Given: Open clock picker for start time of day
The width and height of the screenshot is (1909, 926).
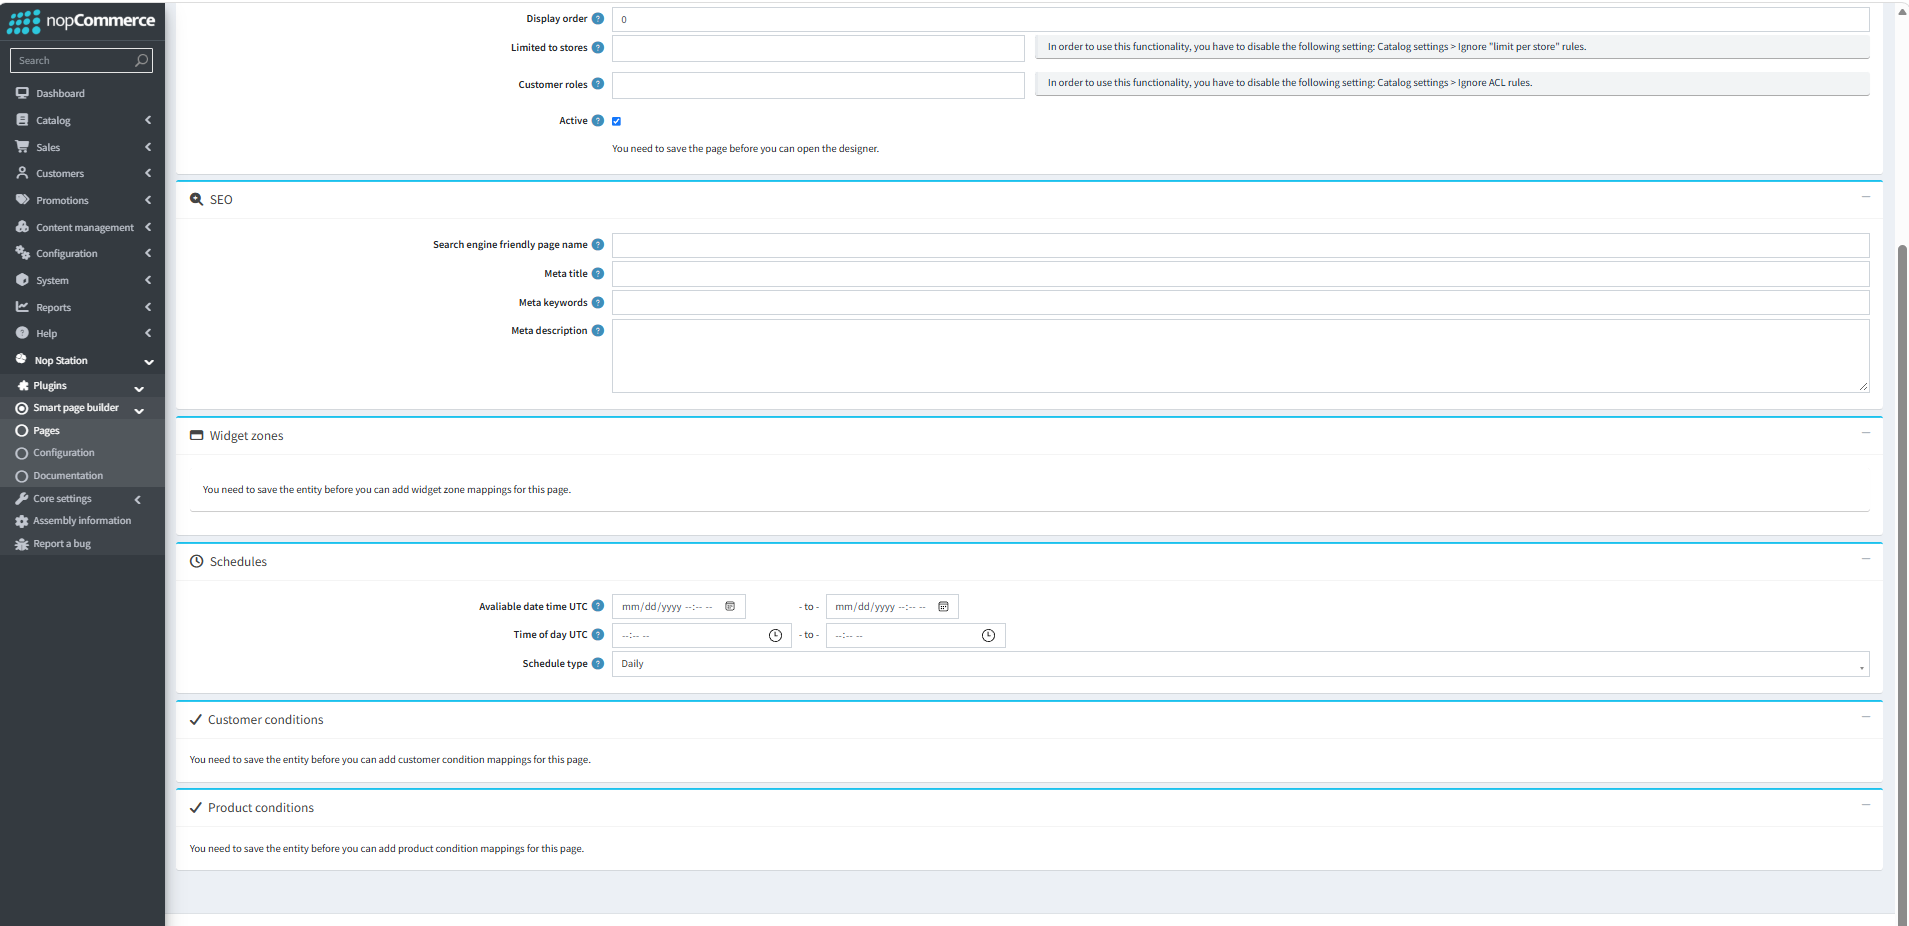Looking at the screenshot, I should (775, 636).
